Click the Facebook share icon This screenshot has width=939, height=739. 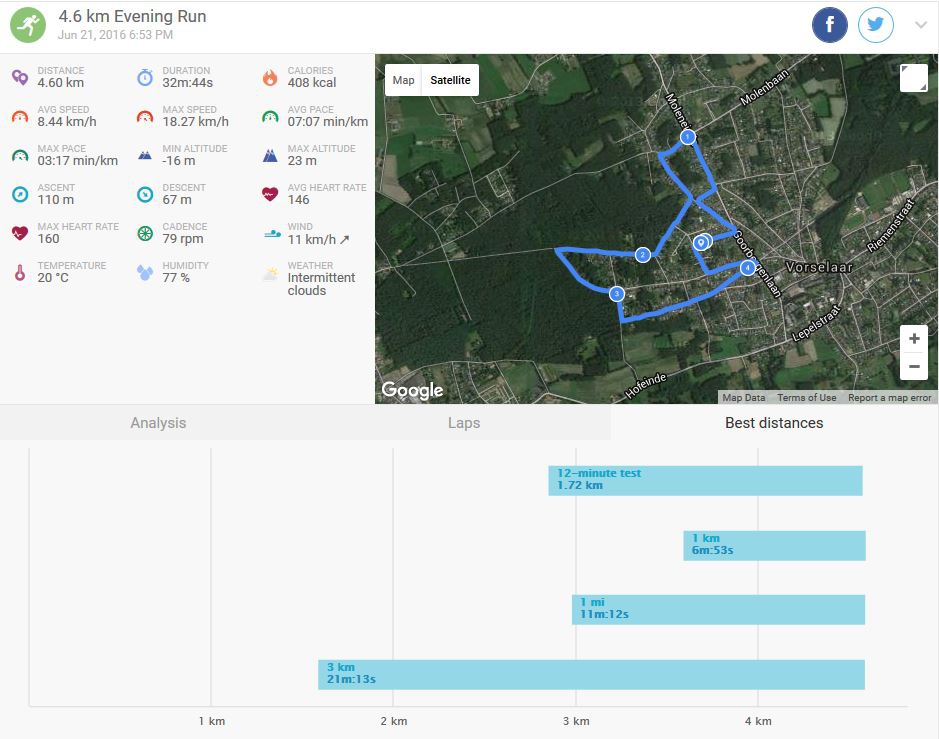(830, 25)
